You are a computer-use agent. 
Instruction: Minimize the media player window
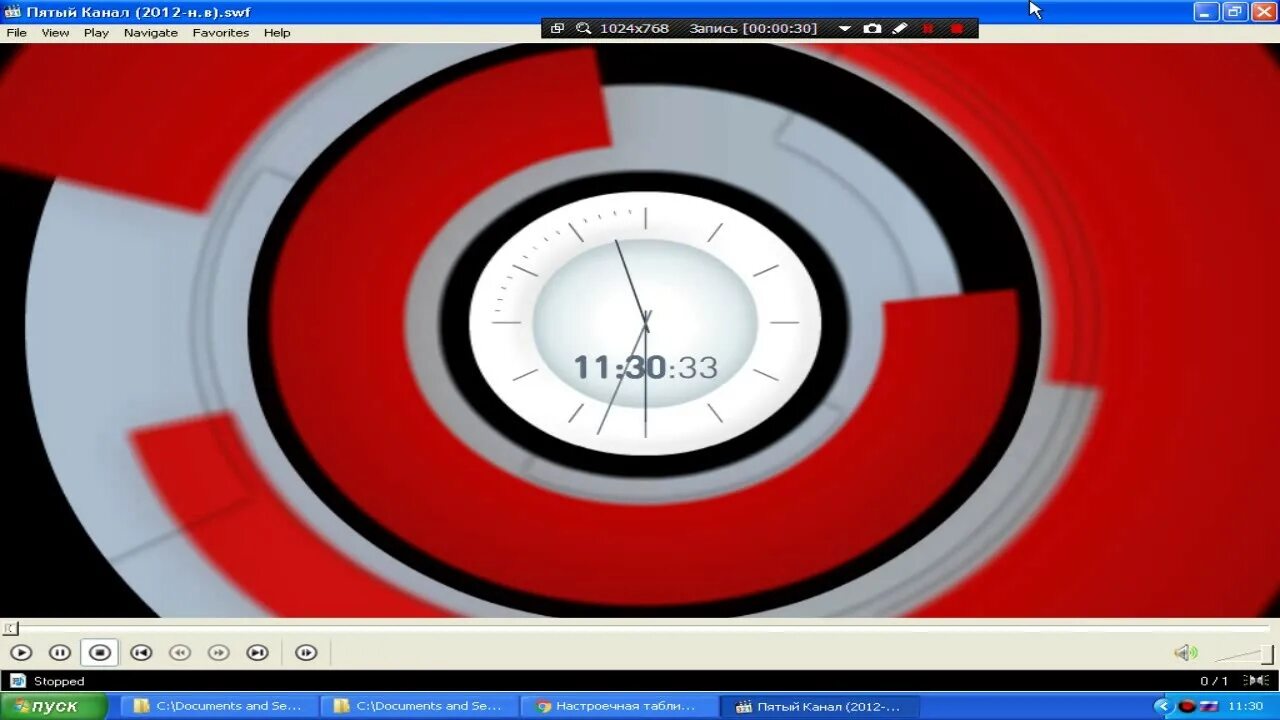tap(1207, 12)
